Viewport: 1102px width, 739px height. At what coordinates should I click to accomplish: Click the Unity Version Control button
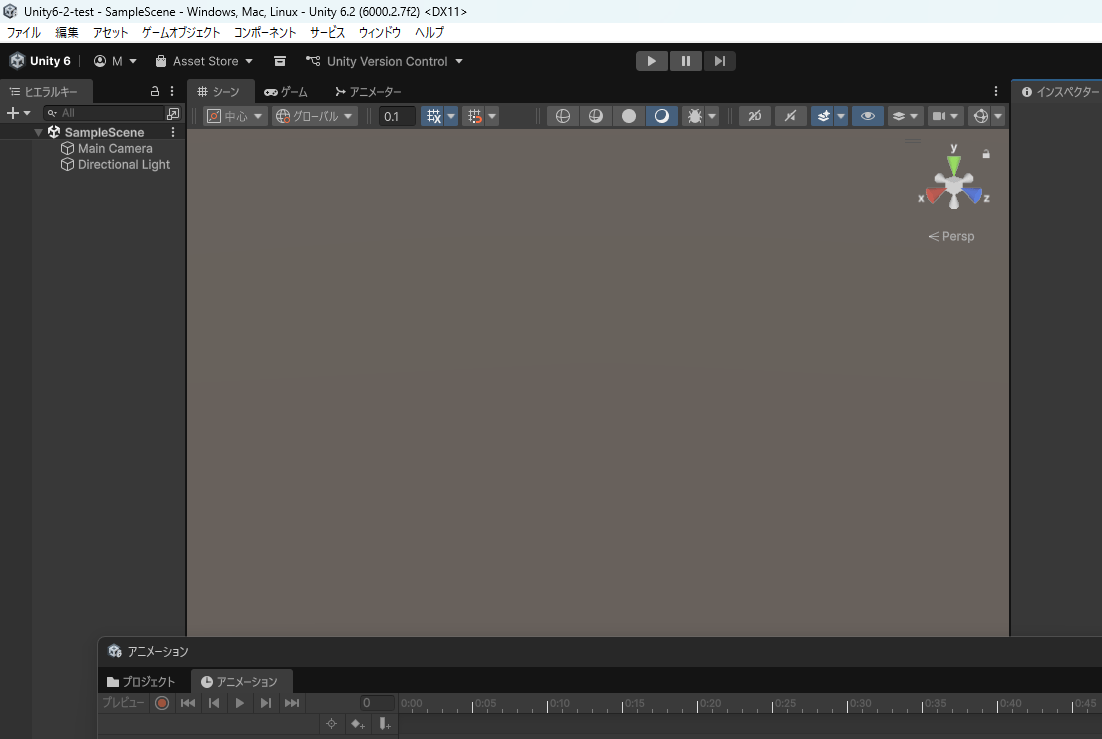coord(386,61)
